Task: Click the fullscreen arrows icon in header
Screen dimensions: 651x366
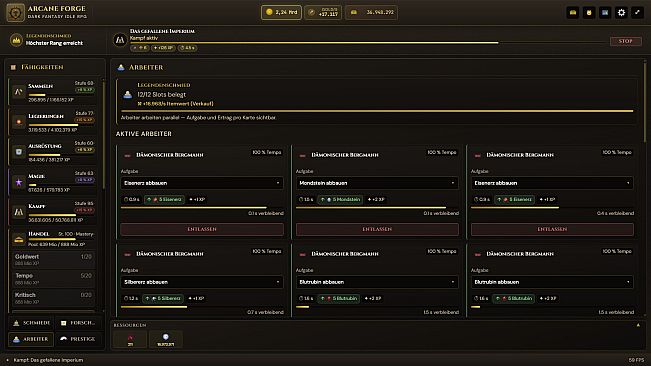Action: click(x=637, y=12)
